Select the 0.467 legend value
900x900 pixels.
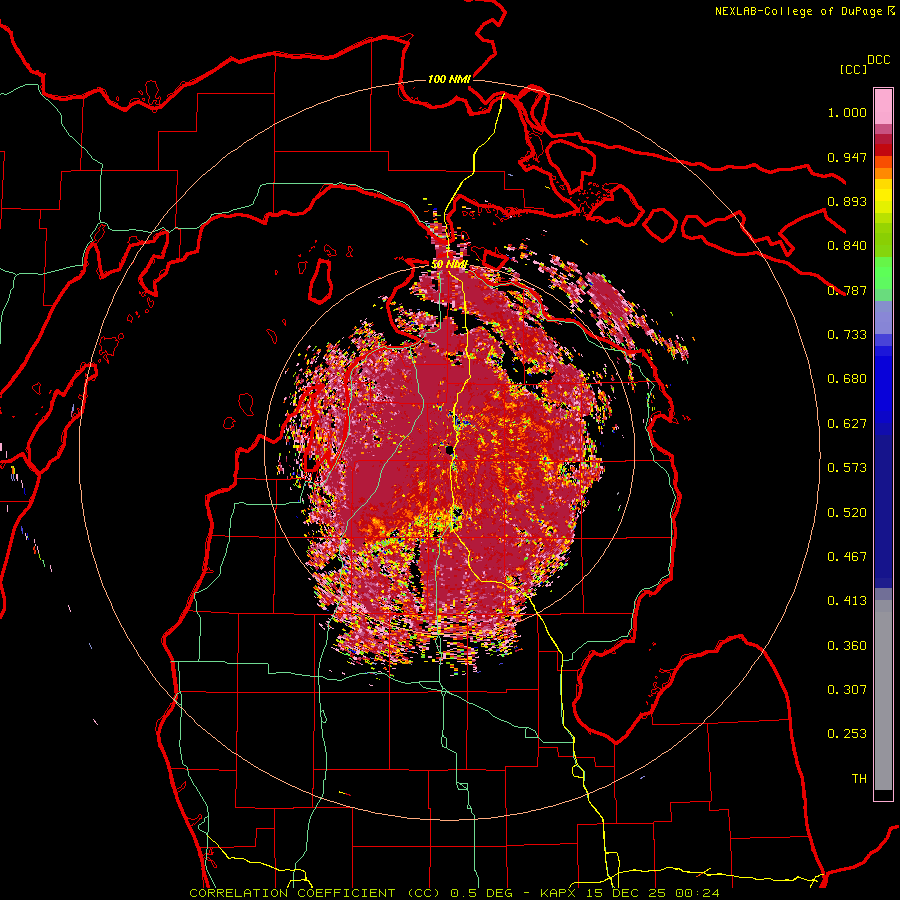click(847, 557)
